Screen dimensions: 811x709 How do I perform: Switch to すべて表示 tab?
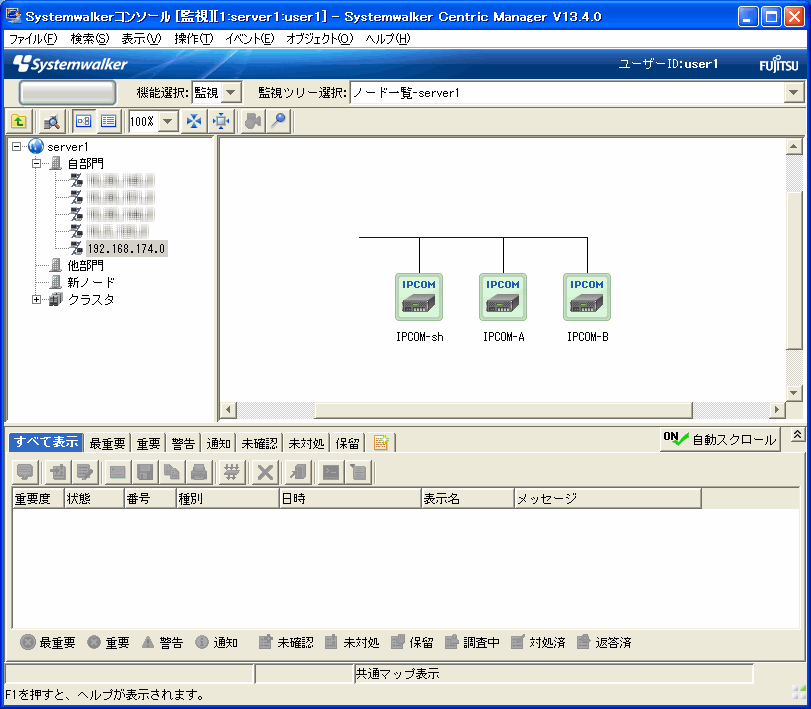click(46, 442)
